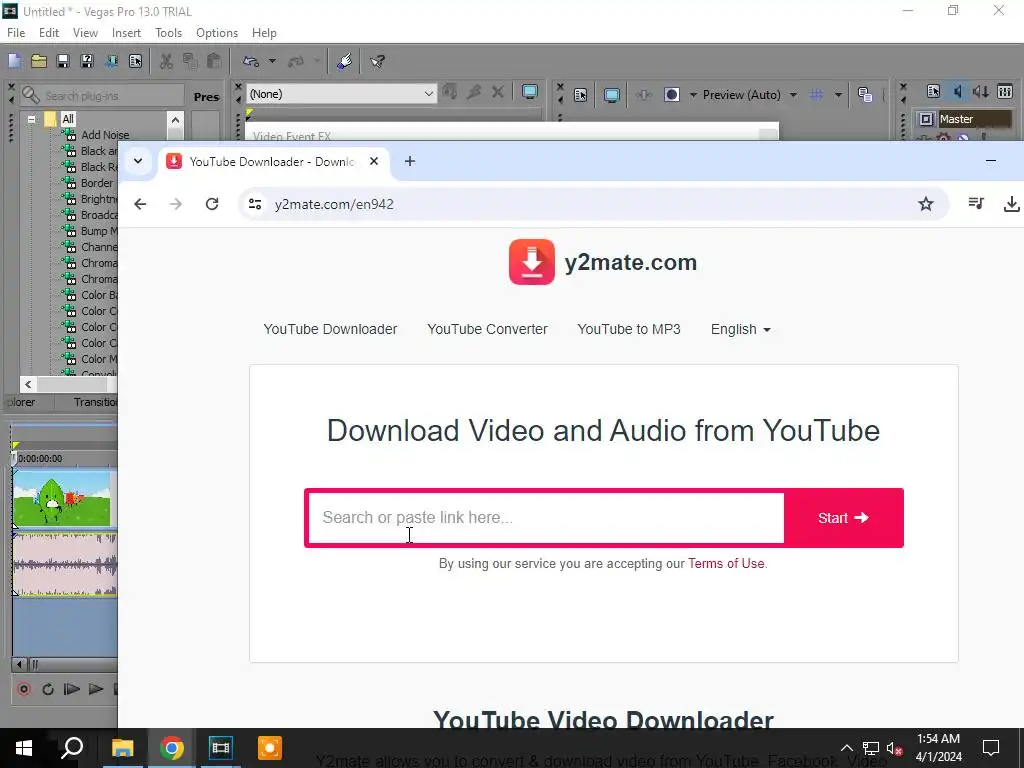This screenshot has height=768, width=1024.
Task: Click the What's This help cursor icon
Action: [377, 61]
